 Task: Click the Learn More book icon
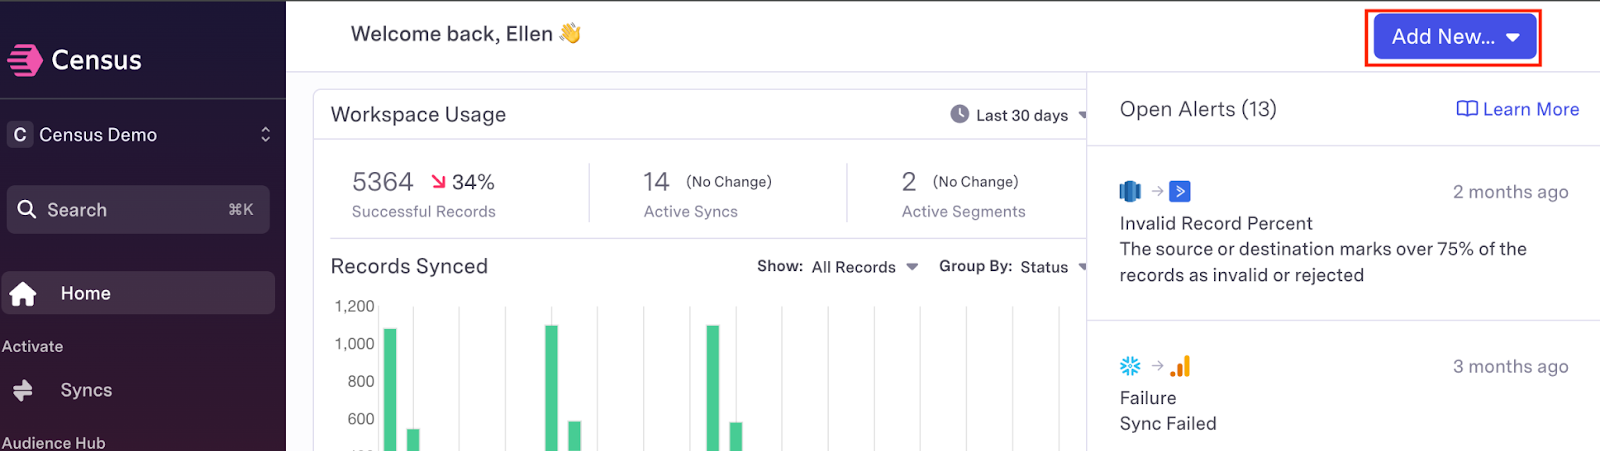pyautogui.click(x=1466, y=109)
